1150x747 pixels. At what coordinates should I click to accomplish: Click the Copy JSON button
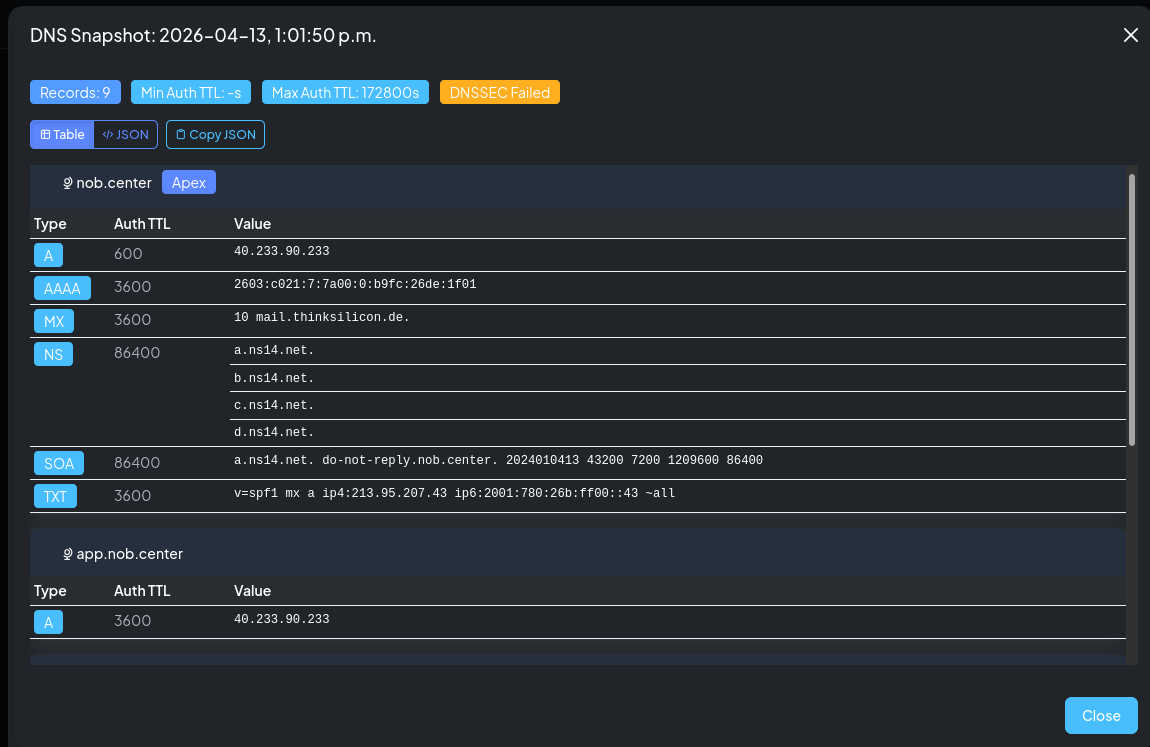pos(216,135)
